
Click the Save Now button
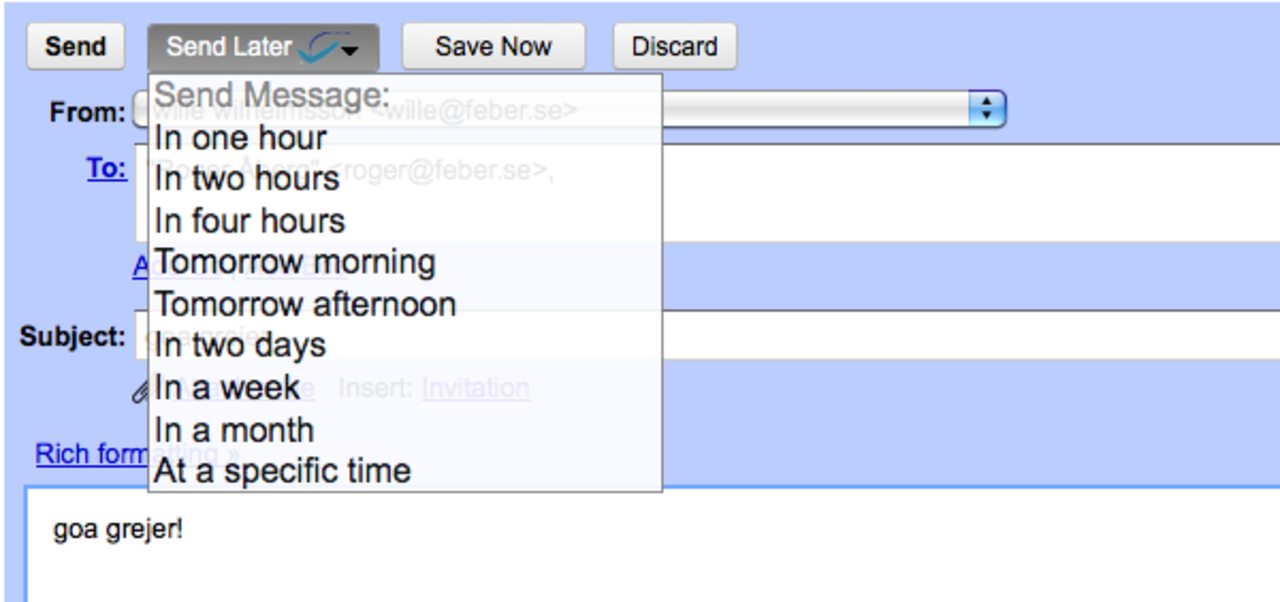[493, 47]
